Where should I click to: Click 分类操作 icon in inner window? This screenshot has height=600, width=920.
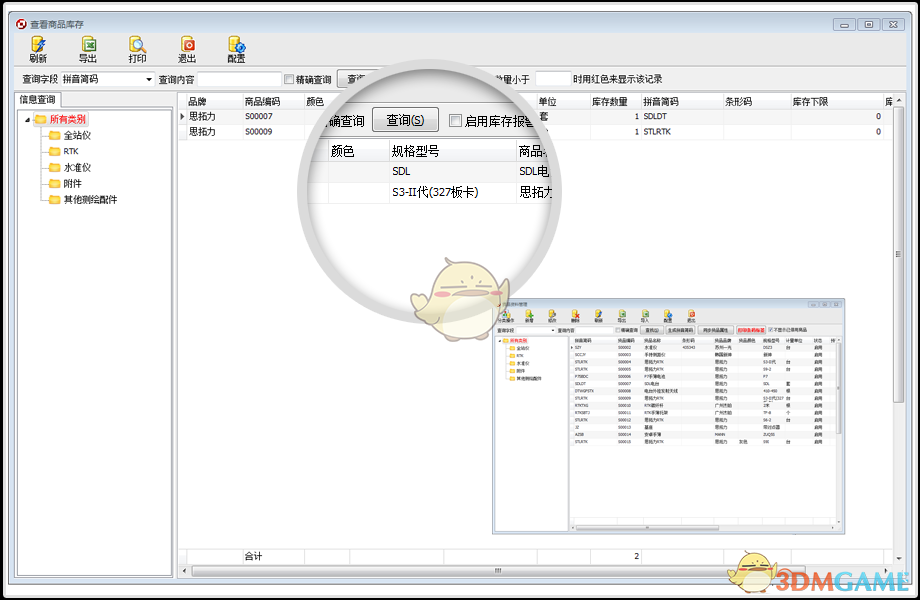pyautogui.click(x=506, y=313)
